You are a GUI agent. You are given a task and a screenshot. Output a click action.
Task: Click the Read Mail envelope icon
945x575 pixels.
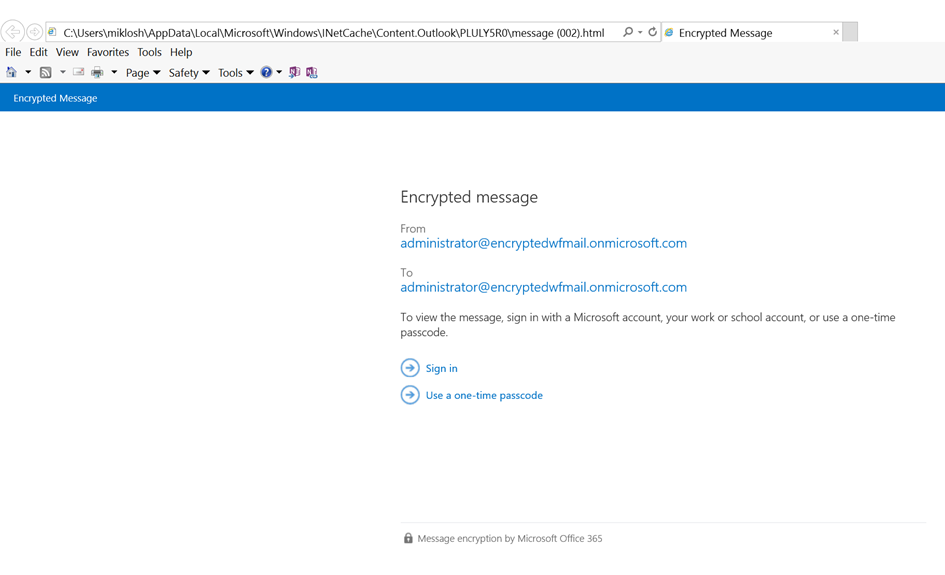click(x=78, y=72)
